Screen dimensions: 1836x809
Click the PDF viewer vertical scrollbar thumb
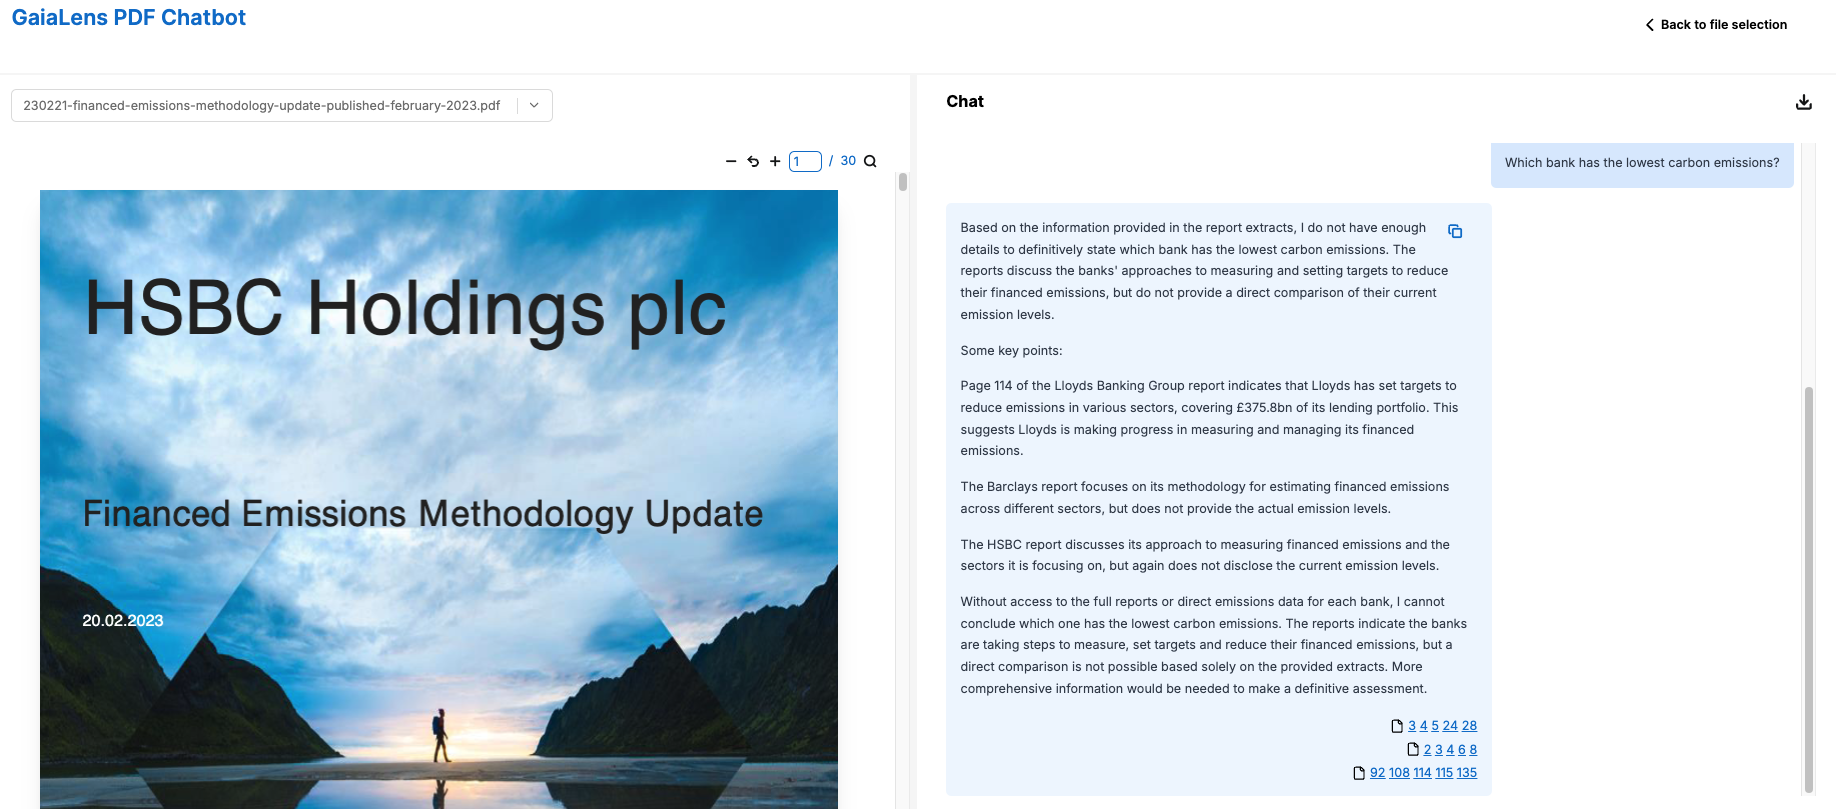(903, 182)
